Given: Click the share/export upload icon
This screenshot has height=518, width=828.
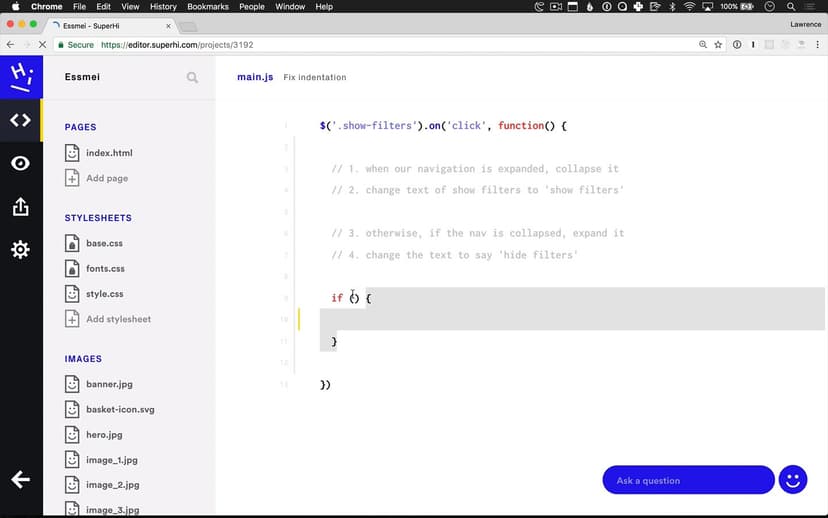Looking at the screenshot, I should tap(20, 206).
